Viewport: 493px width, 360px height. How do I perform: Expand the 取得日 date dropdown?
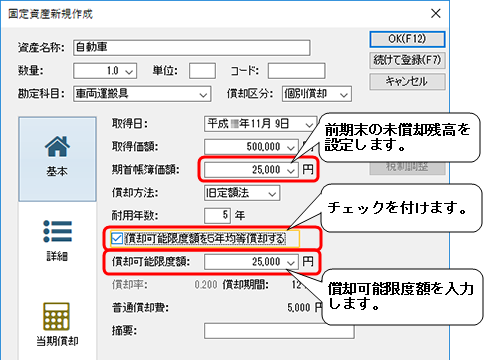[x=309, y=125]
